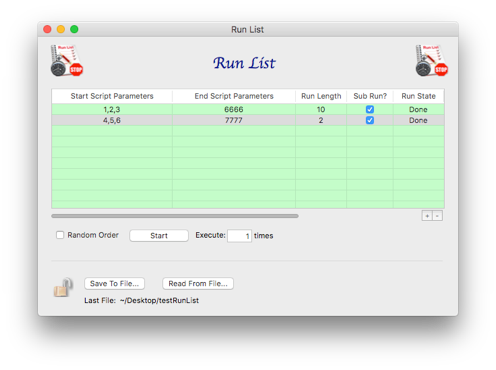Zoom the window with the green button
The image size is (496, 370).
coord(74,29)
